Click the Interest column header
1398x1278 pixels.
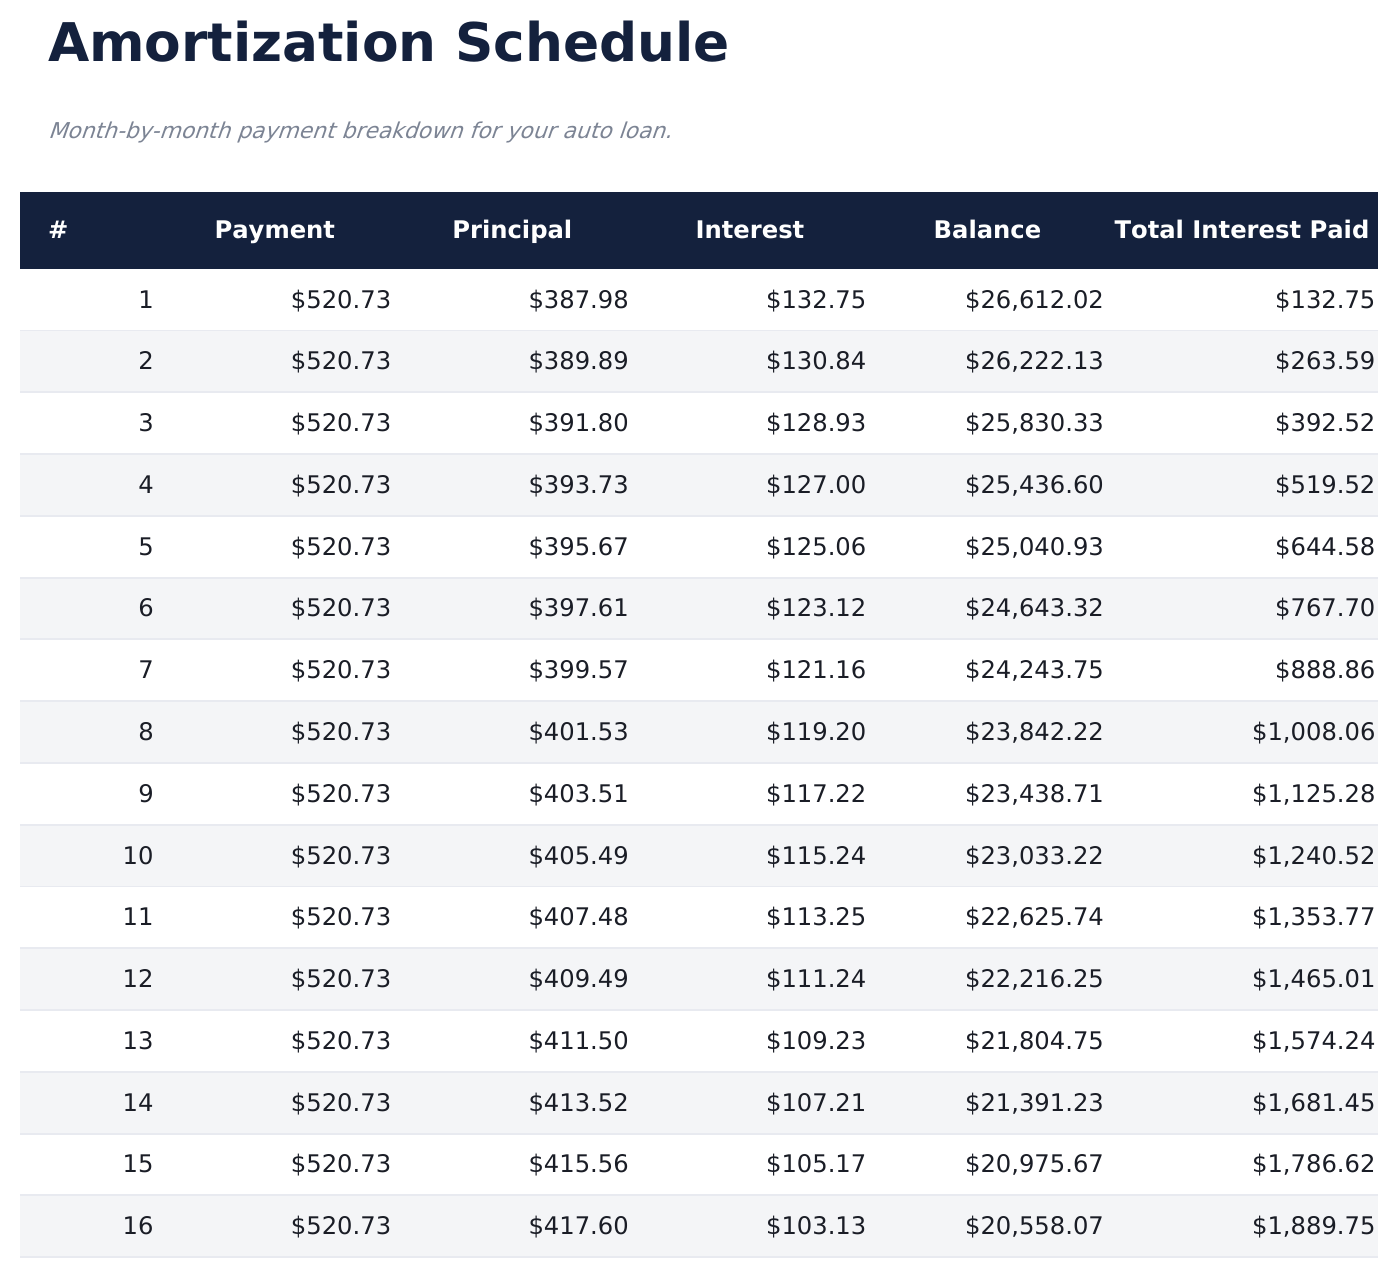click(x=749, y=230)
